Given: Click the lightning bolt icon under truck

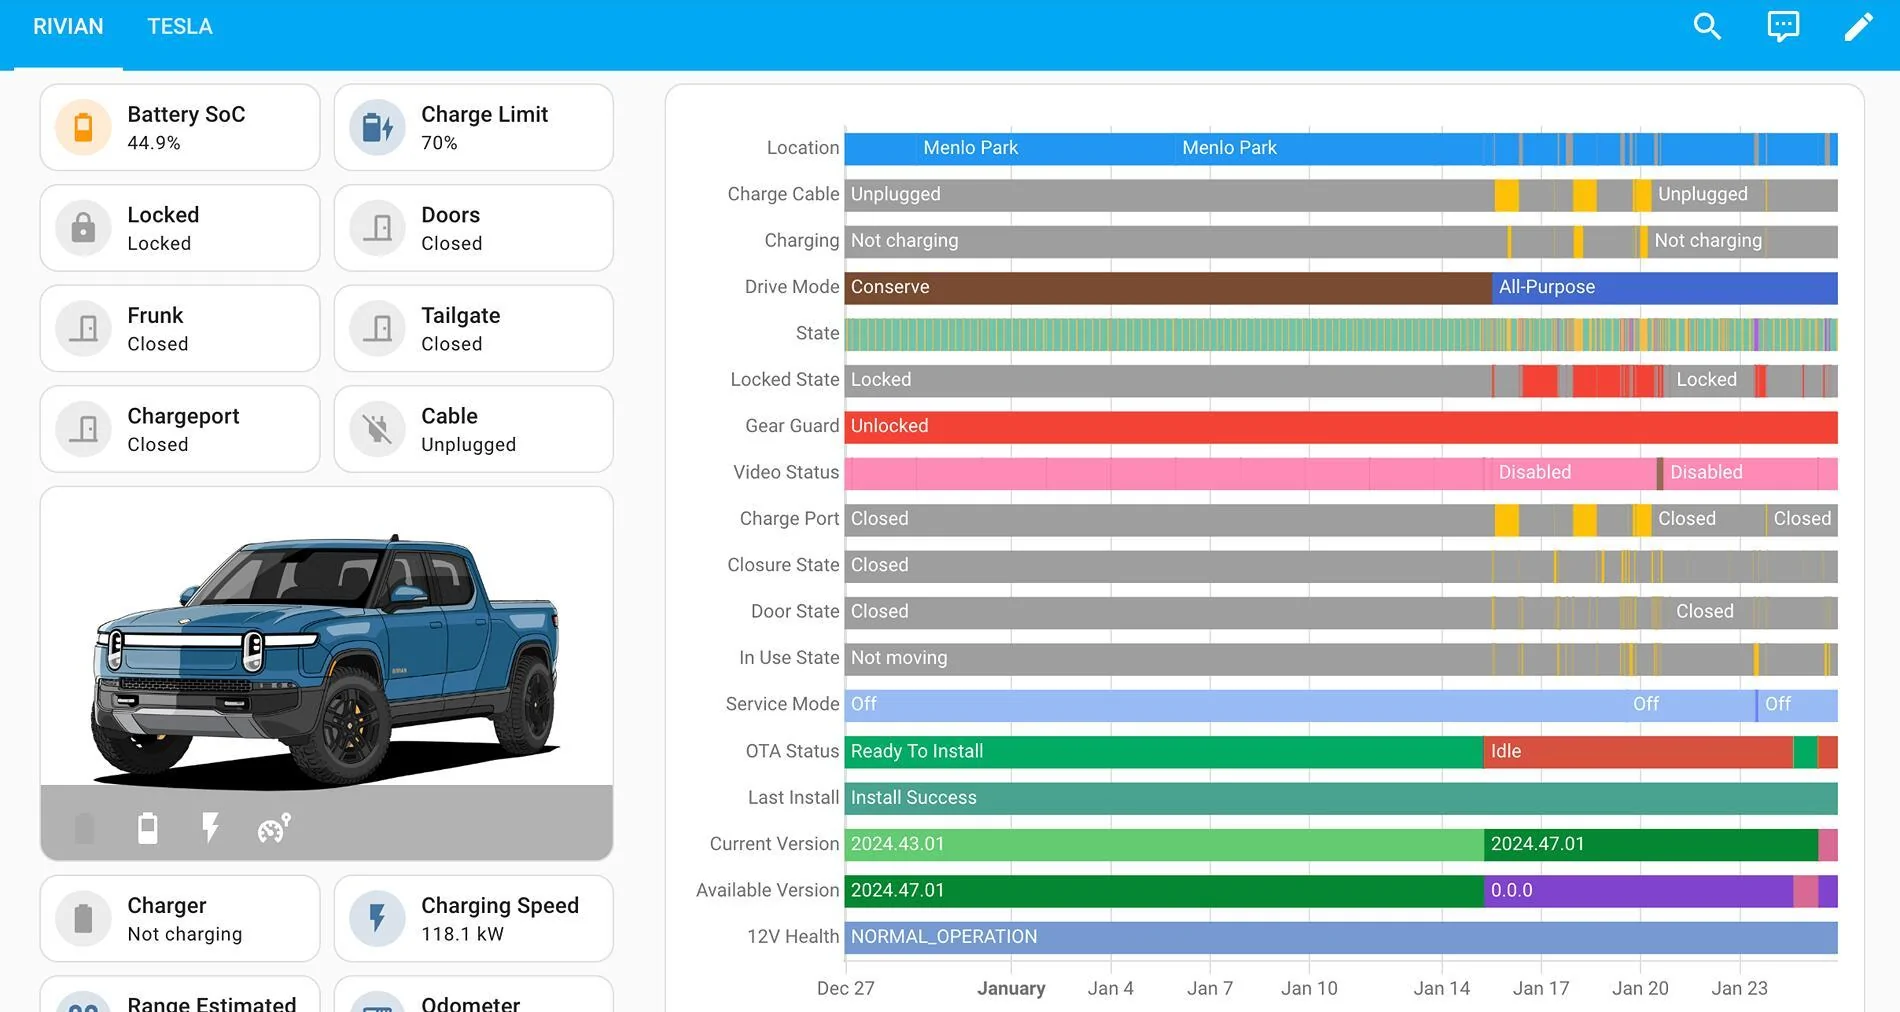Looking at the screenshot, I should tap(210, 827).
